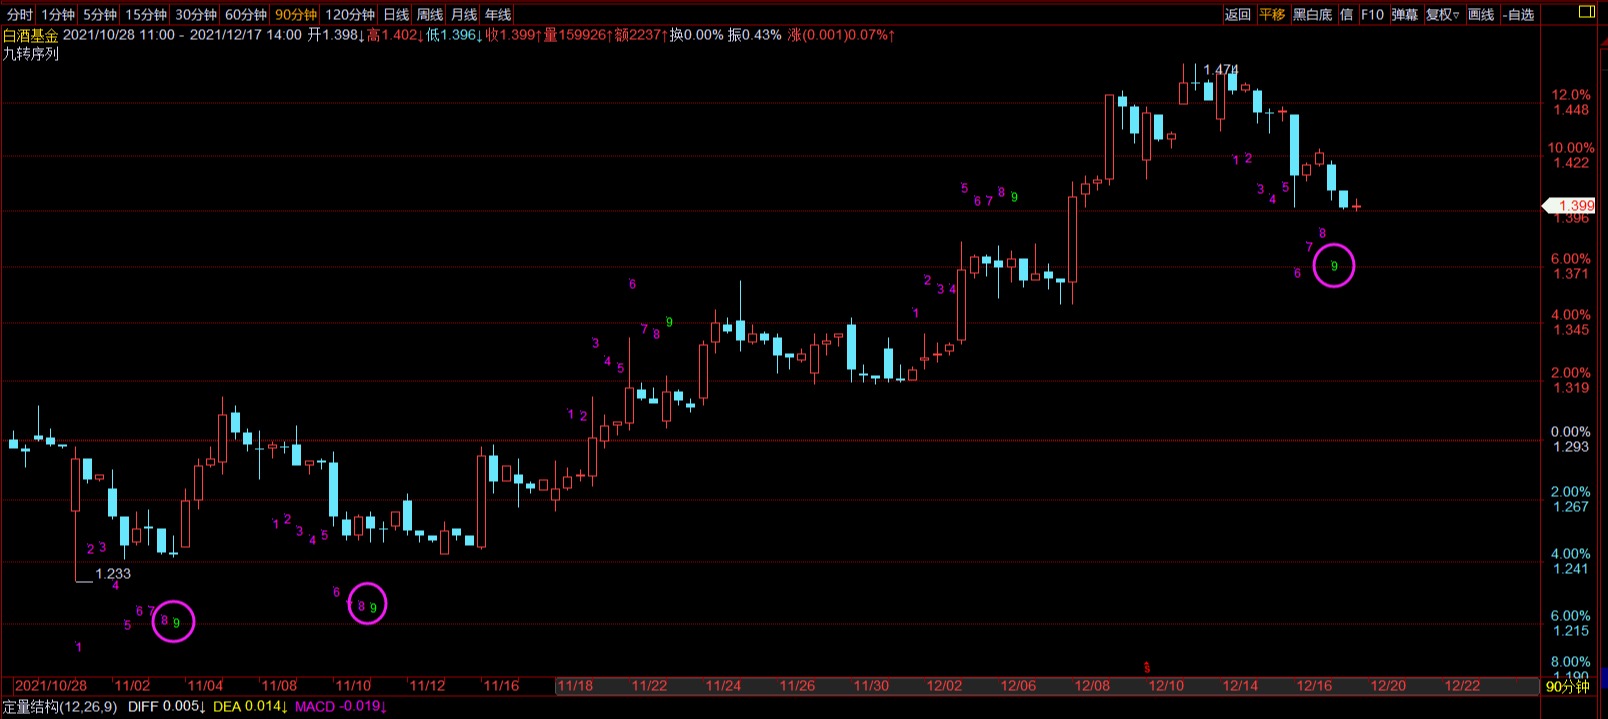
Task: Click the DEA 0.014 value
Action: tap(251, 707)
